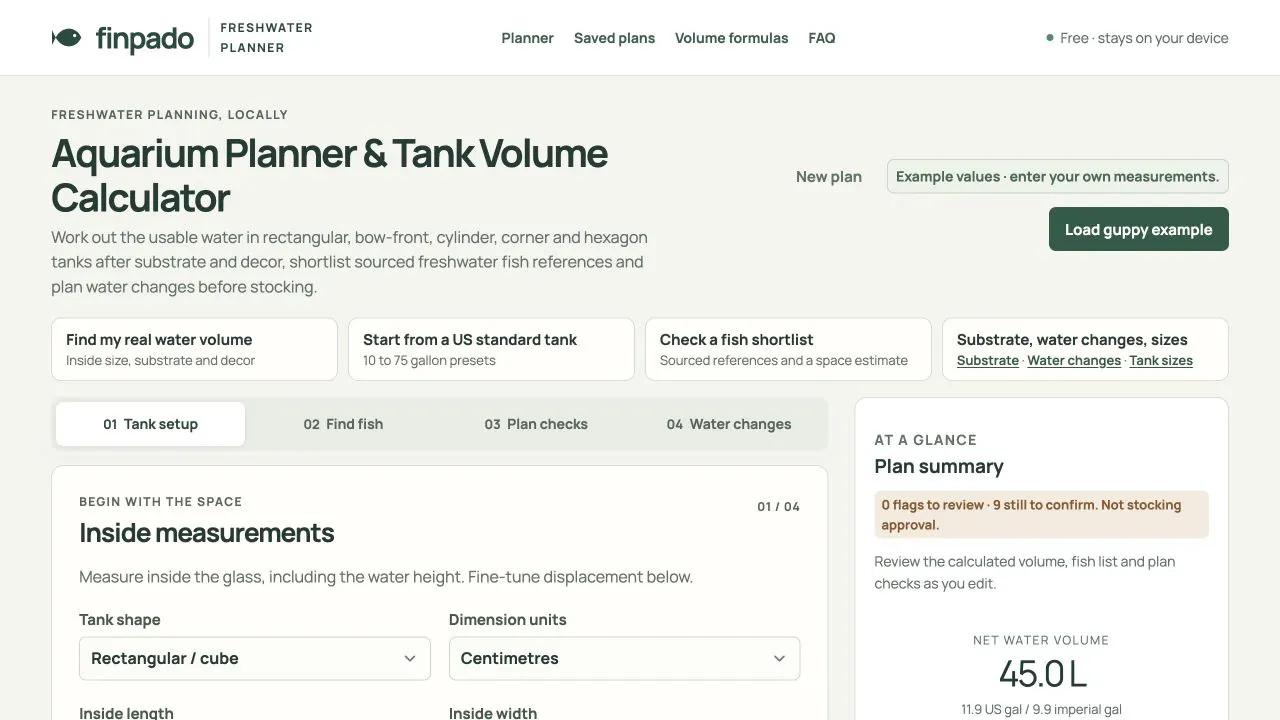Image resolution: width=1280 pixels, height=720 pixels.
Task: Click the 'Free · stays on your device' status
Action: click(x=1137, y=38)
